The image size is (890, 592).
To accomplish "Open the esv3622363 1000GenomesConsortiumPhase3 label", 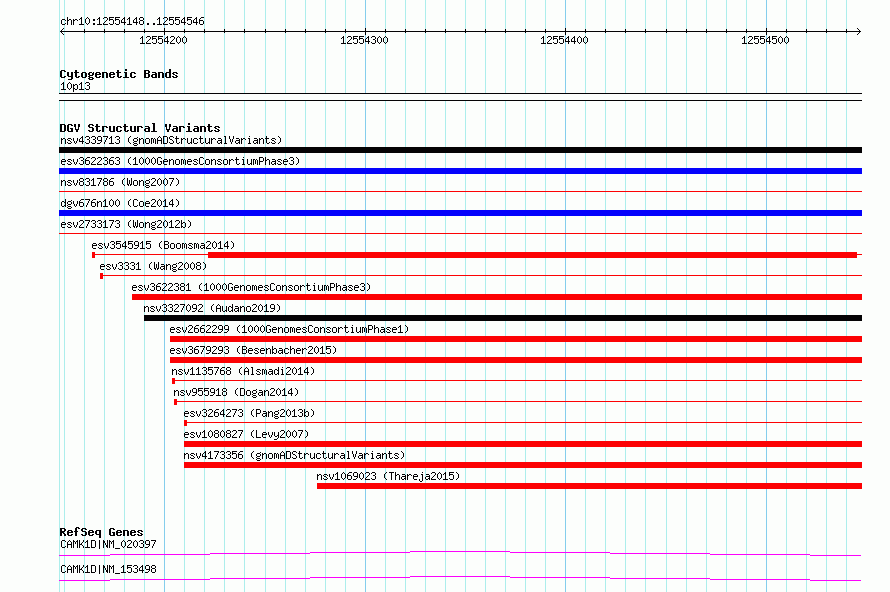I will click(180, 161).
